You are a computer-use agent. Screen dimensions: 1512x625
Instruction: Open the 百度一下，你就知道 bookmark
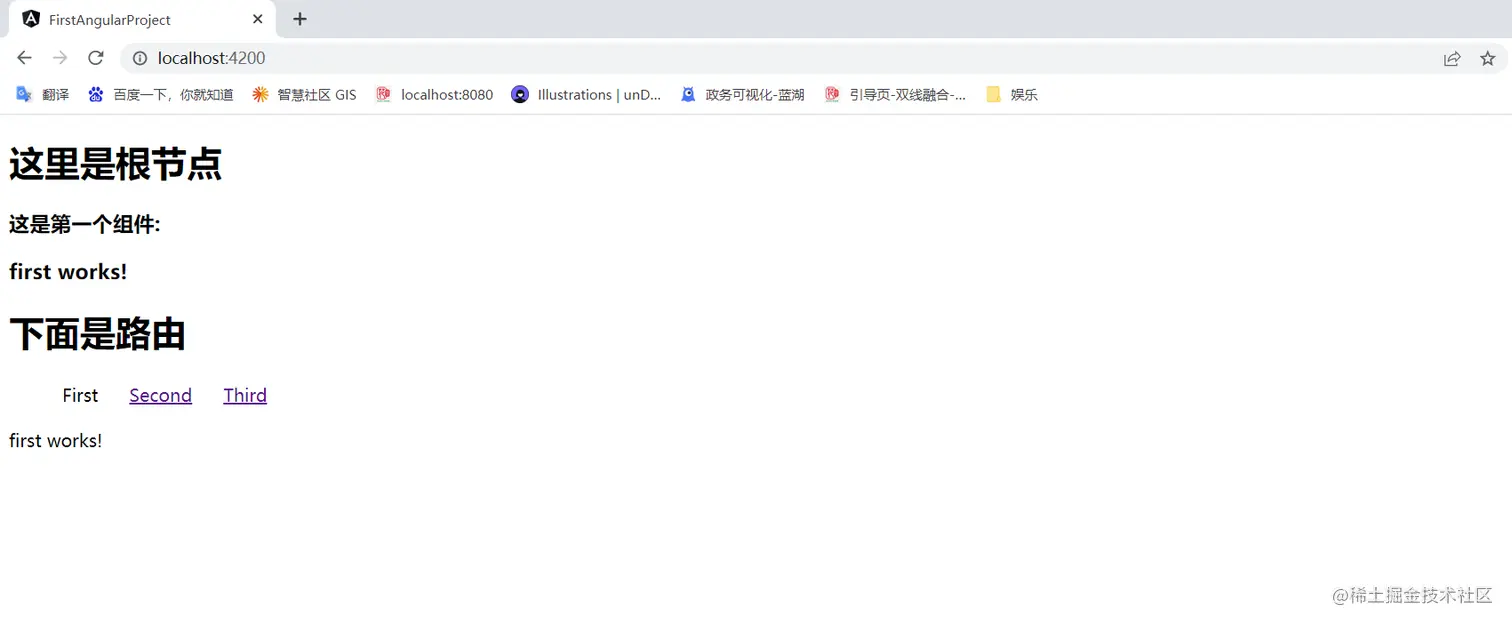pos(161,95)
